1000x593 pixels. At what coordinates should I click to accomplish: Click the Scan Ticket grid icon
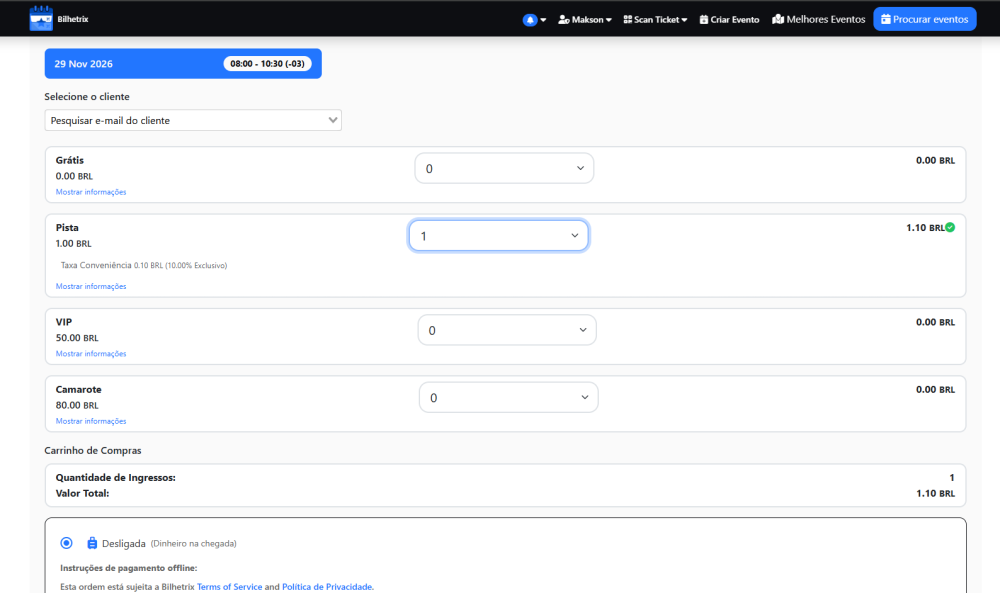pyautogui.click(x=627, y=19)
